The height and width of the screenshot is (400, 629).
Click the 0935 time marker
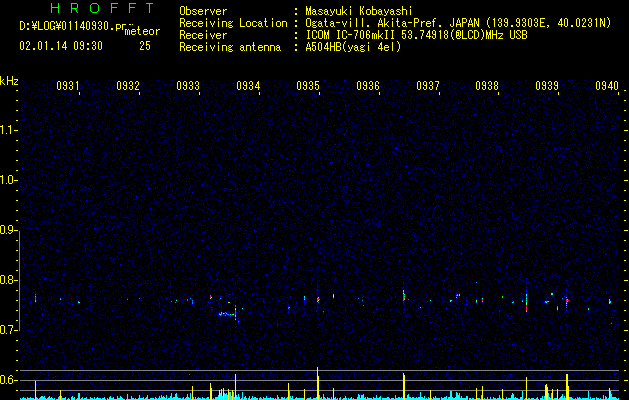pos(308,85)
